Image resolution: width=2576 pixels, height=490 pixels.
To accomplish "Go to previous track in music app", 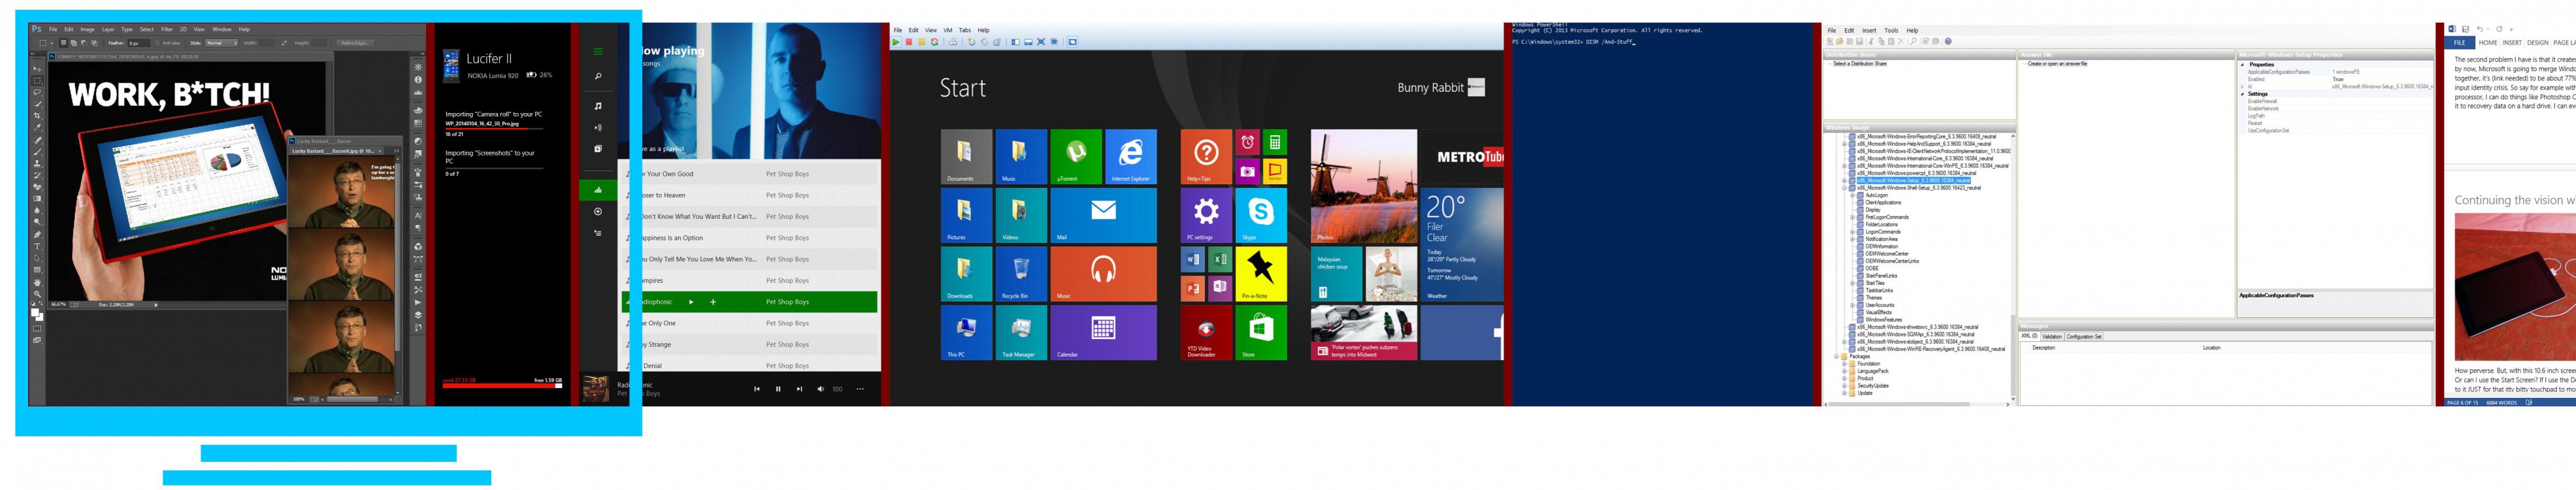I will tap(756, 389).
